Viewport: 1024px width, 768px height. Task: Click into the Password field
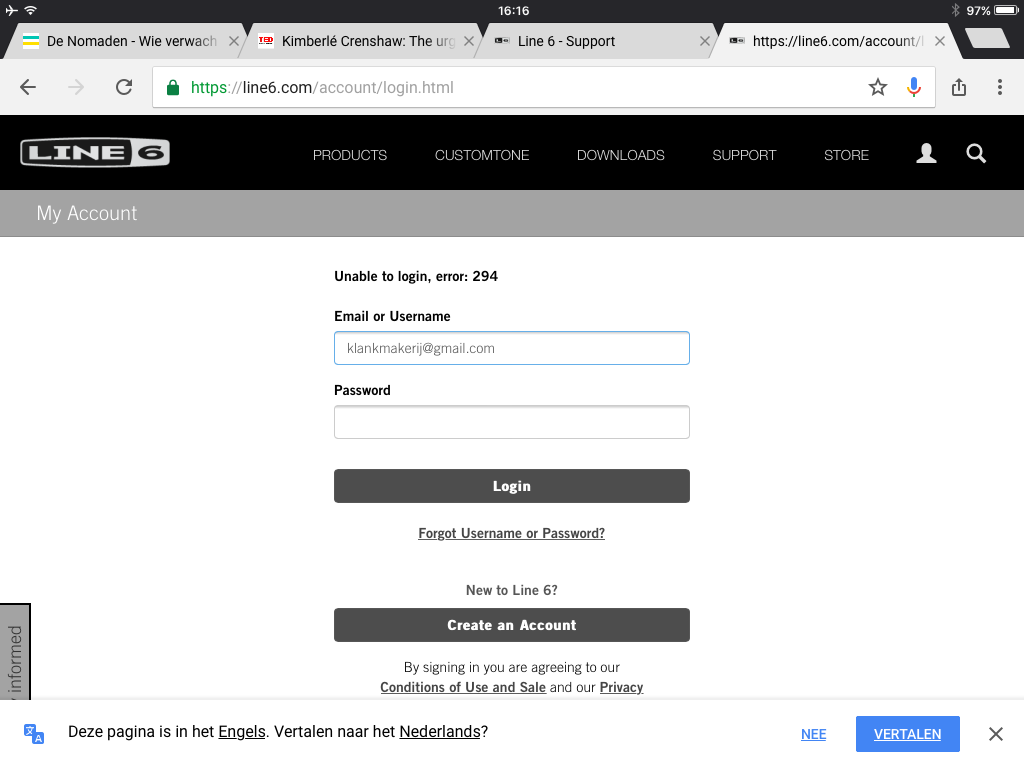tap(511, 422)
